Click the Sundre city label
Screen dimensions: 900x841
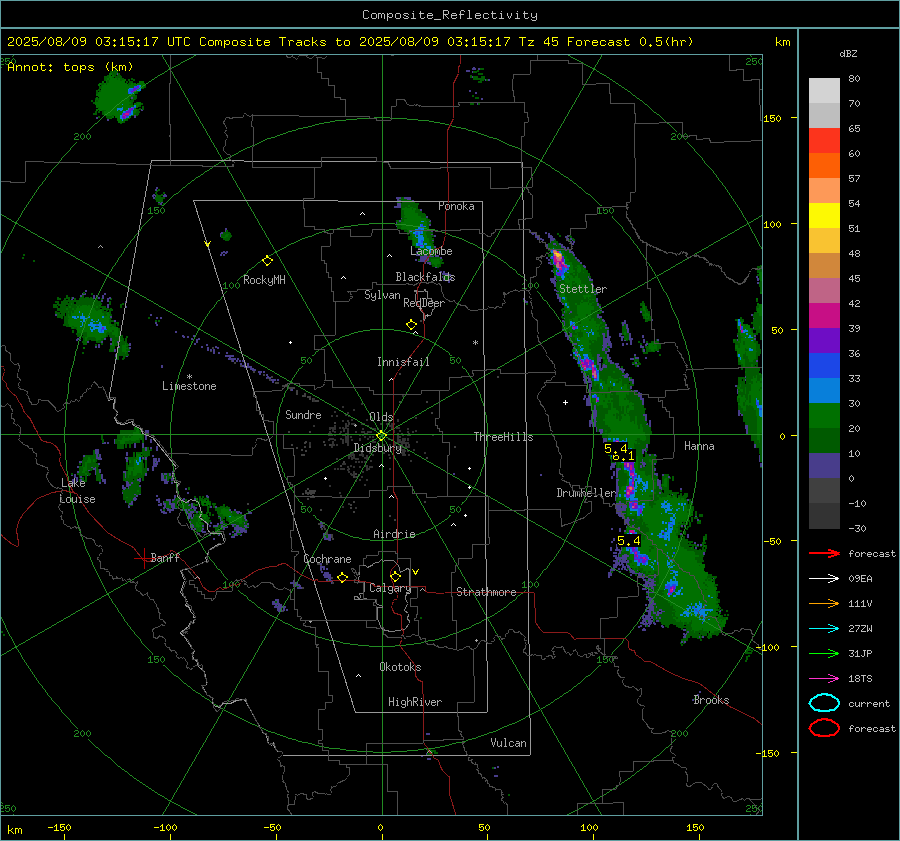pyautogui.click(x=303, y=414)
